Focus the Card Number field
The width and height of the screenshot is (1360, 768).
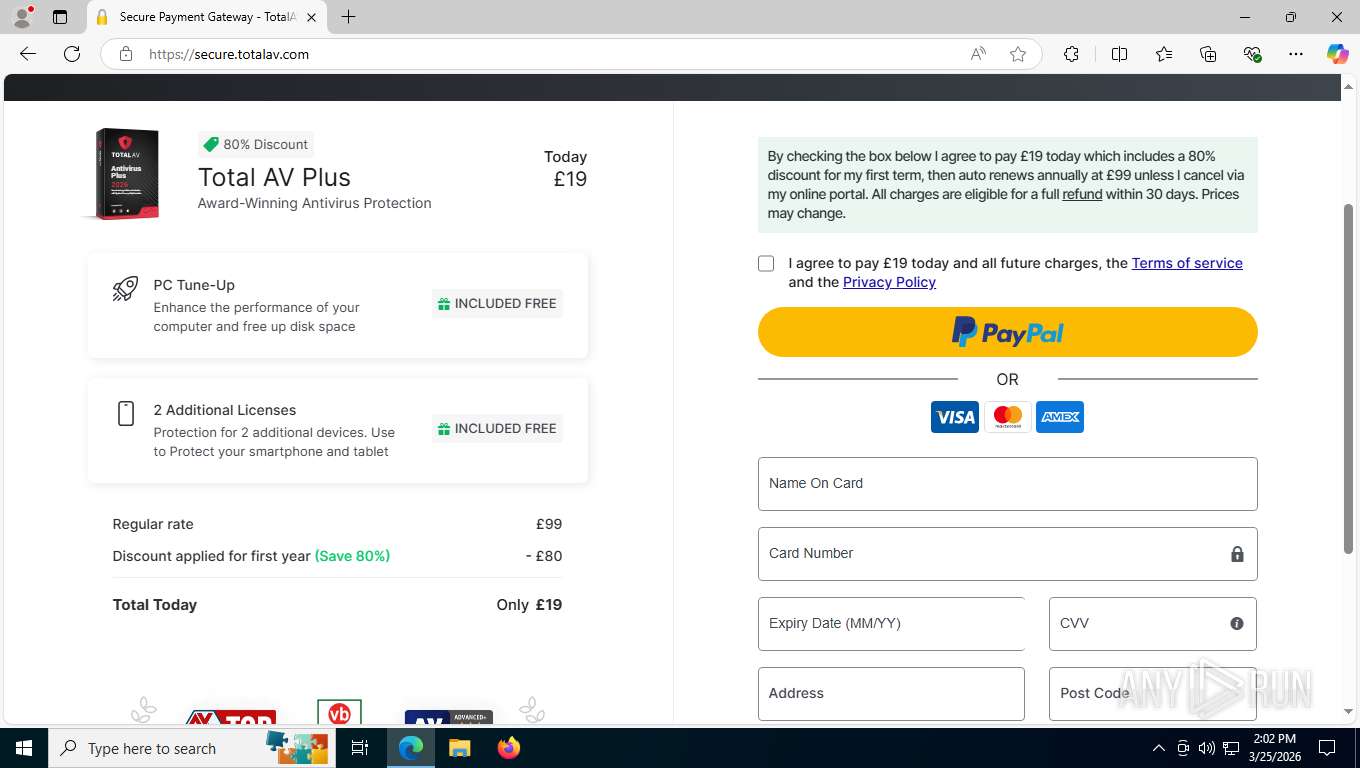[1007, 554]
